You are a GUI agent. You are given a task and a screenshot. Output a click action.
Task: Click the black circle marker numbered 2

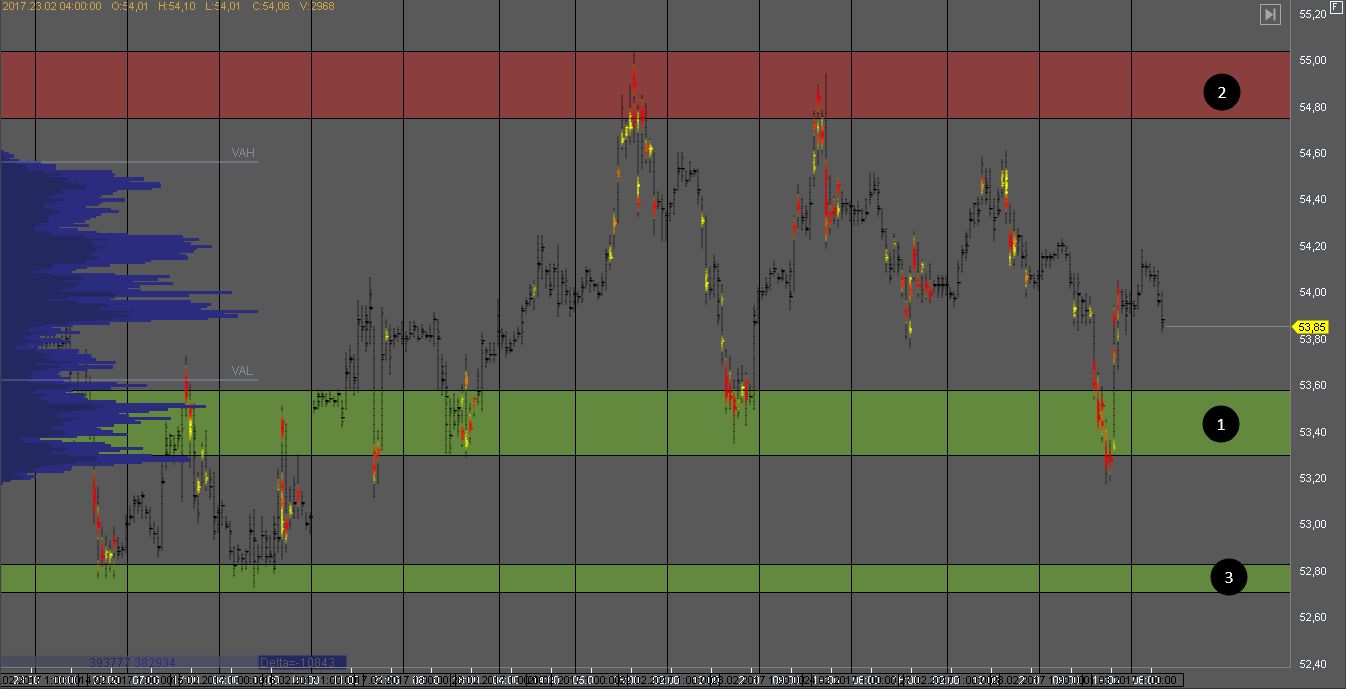[1221, 93]
